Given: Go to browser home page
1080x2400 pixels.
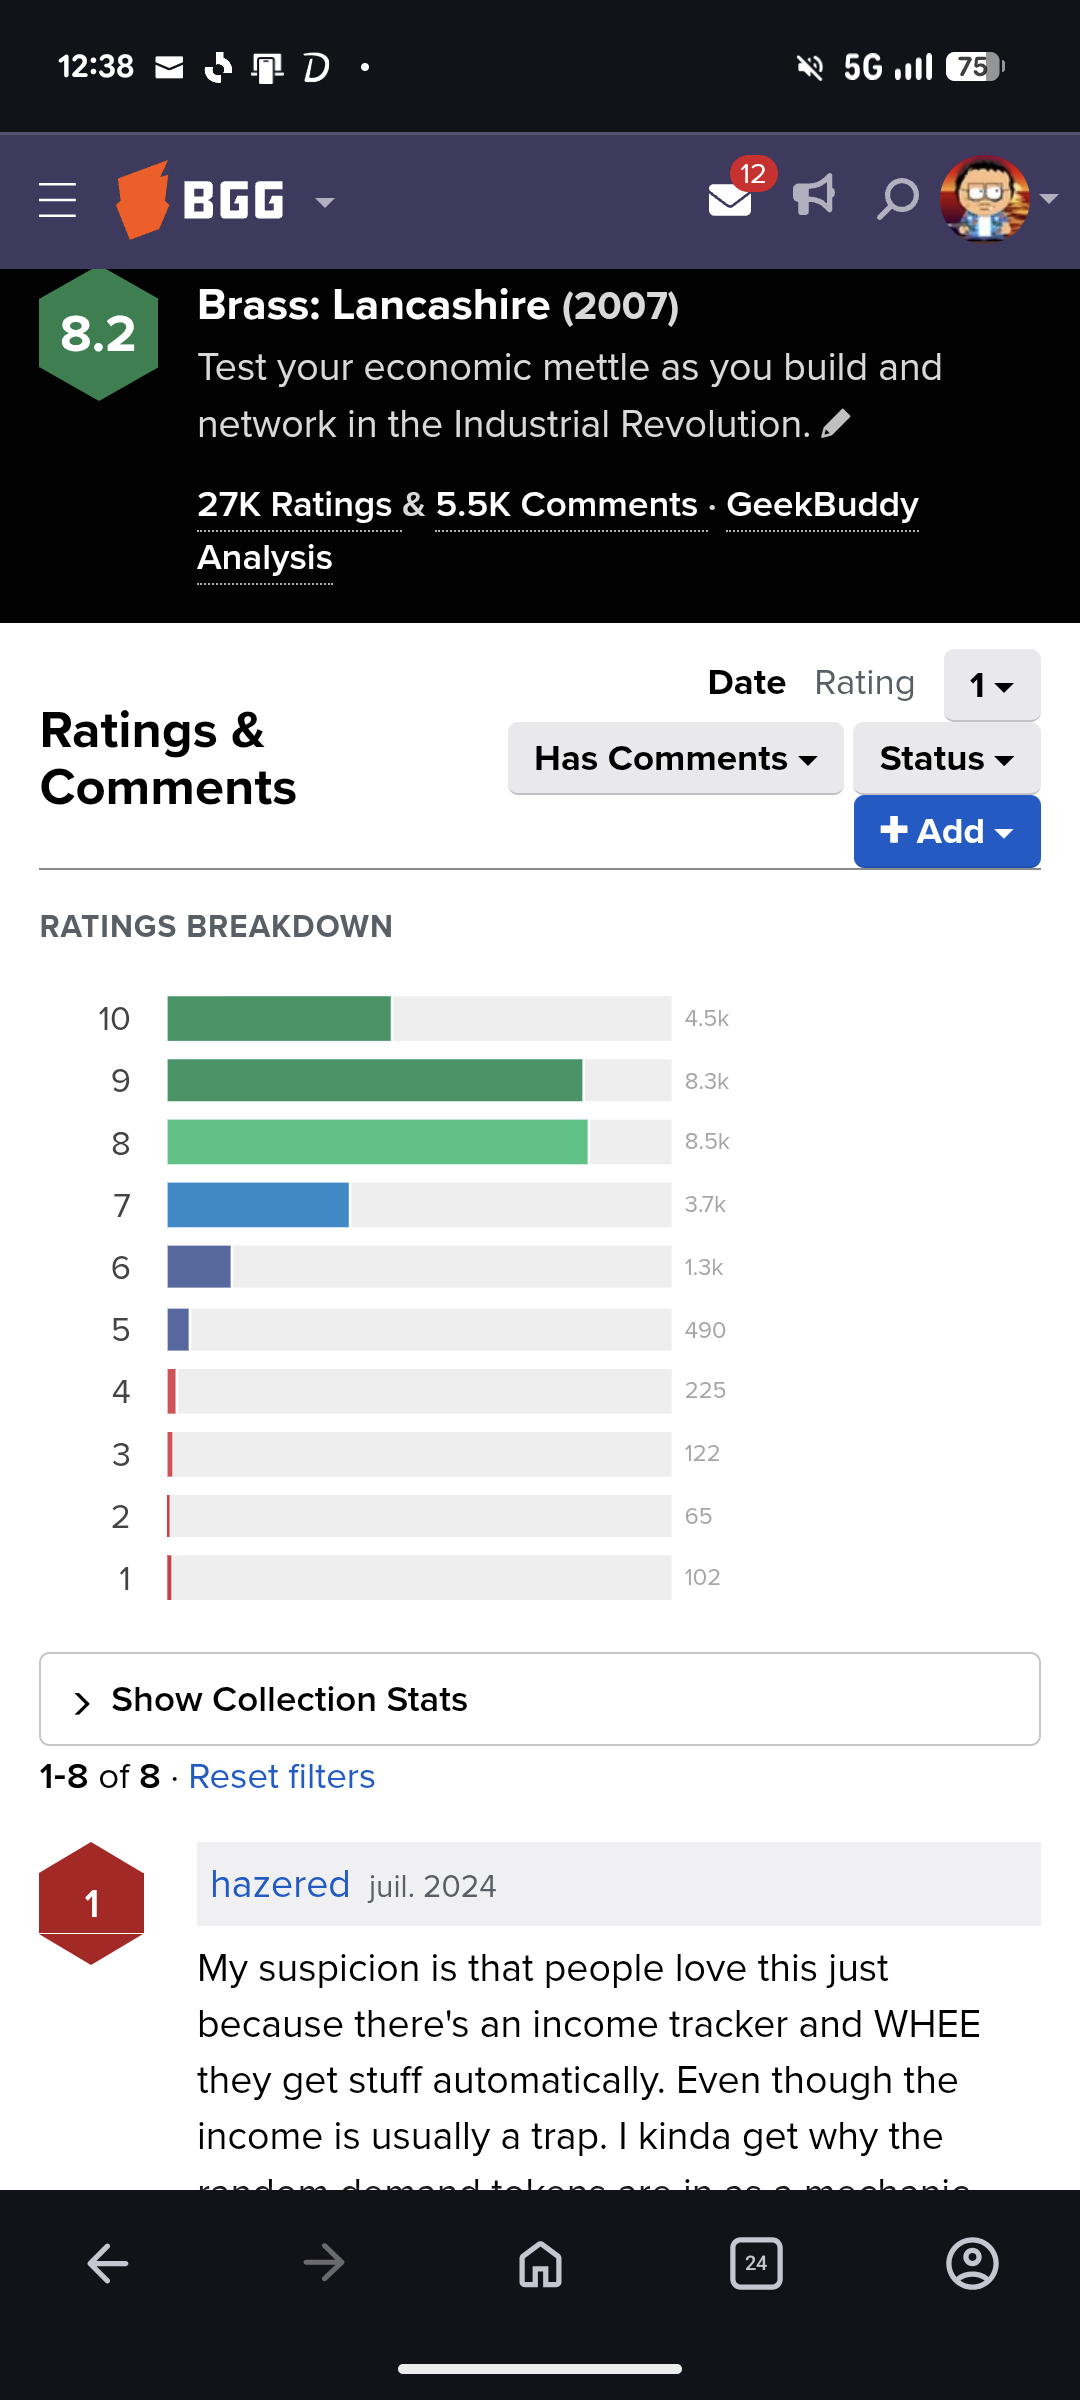Looking at the screenshot, I should (540, 2263).
